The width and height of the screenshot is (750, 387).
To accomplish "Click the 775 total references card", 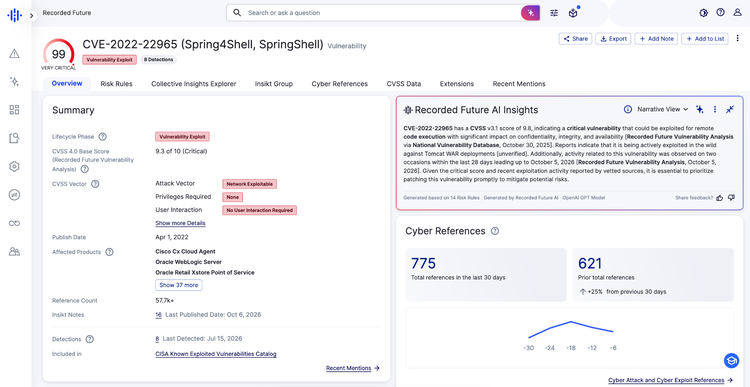I will pos(486,275).
